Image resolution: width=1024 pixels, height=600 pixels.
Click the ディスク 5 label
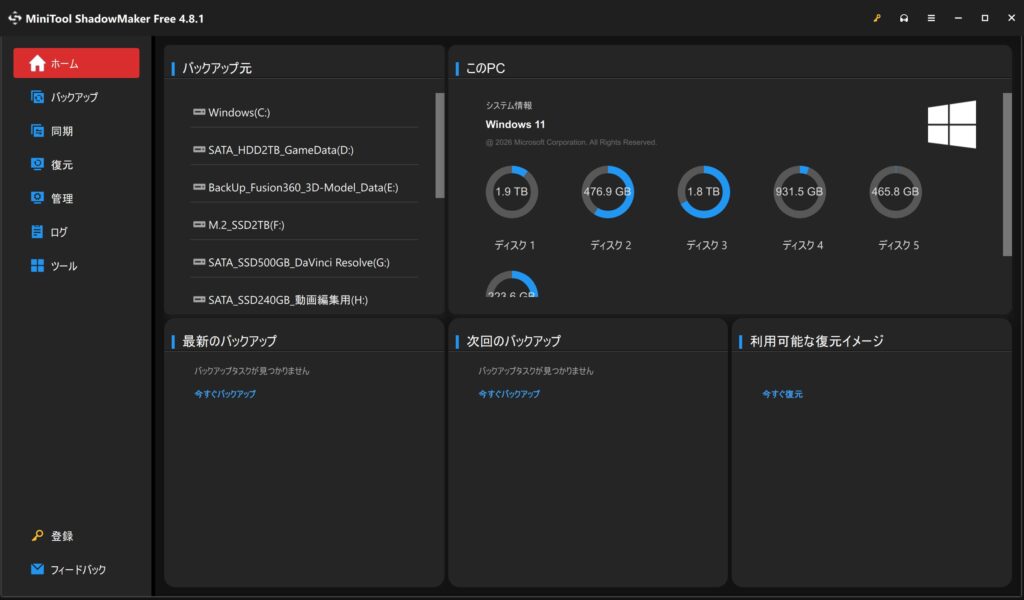pos(898,245)
